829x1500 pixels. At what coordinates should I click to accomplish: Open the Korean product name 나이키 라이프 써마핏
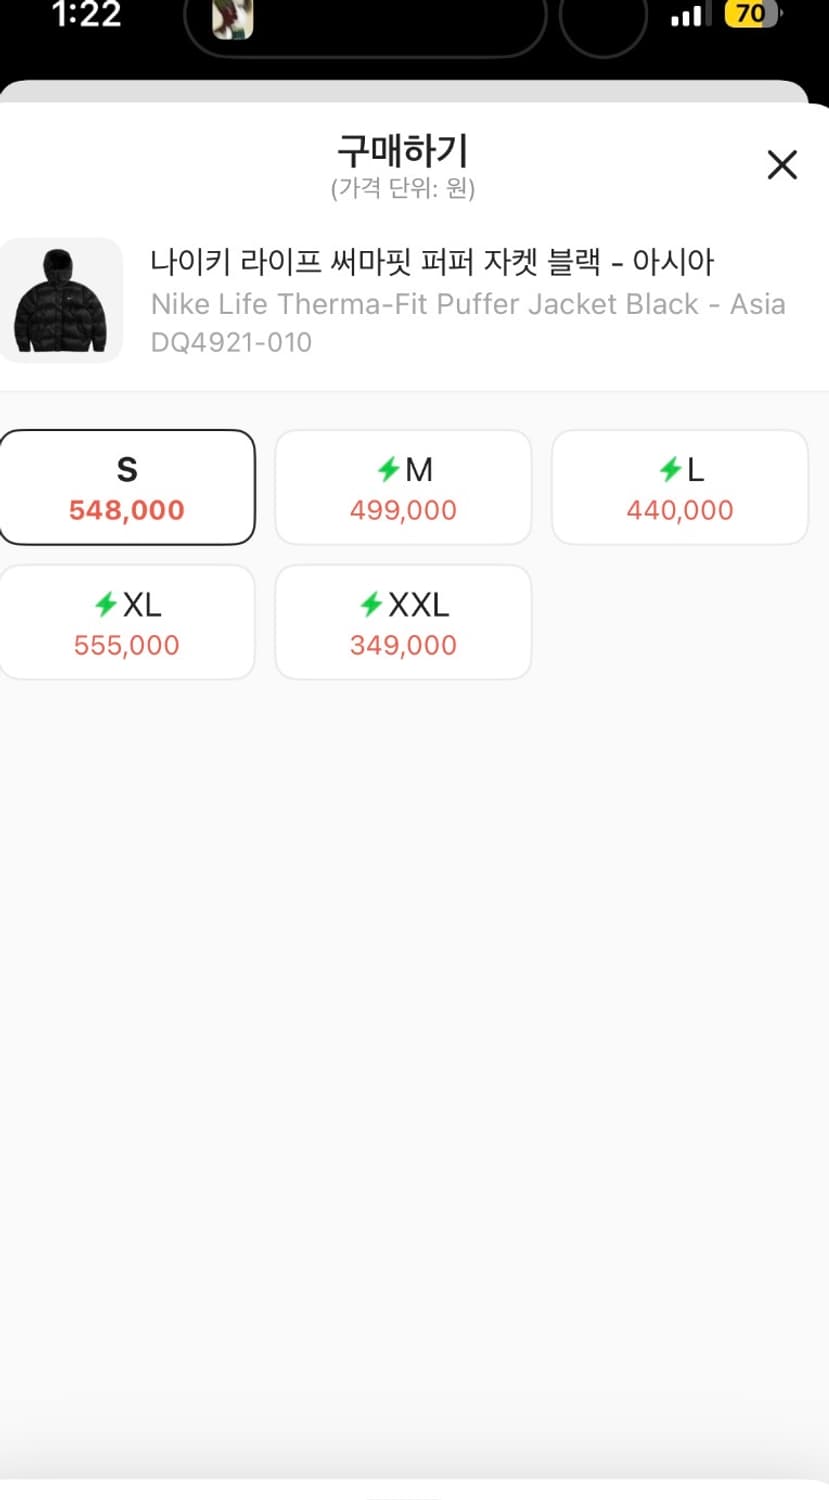point(432,262)
